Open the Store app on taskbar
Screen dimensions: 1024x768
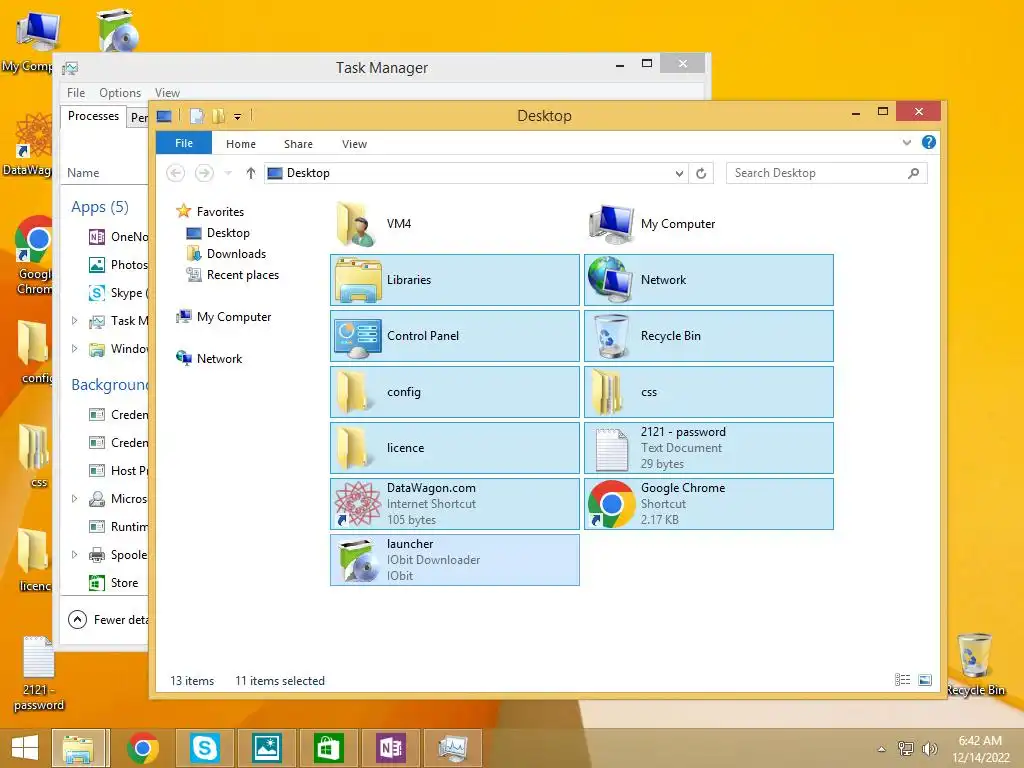pyautogui.click(x=328, y=748)
